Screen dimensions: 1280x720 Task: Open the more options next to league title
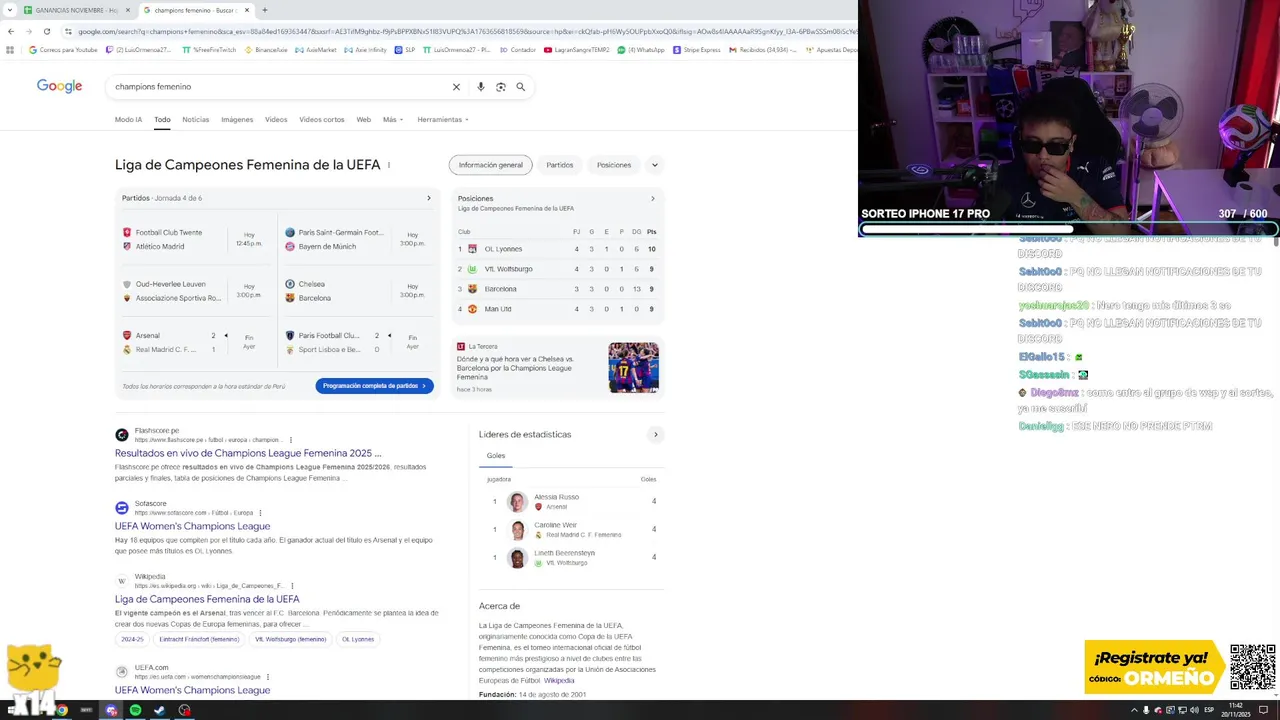point(388,165)
